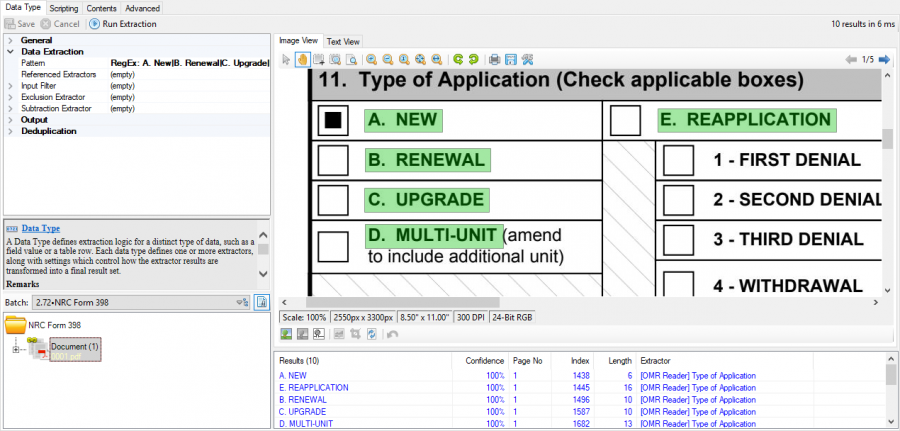900x431 pixels.
Task: Open viewer settings tools icon
Action: (x=527, y=60)
